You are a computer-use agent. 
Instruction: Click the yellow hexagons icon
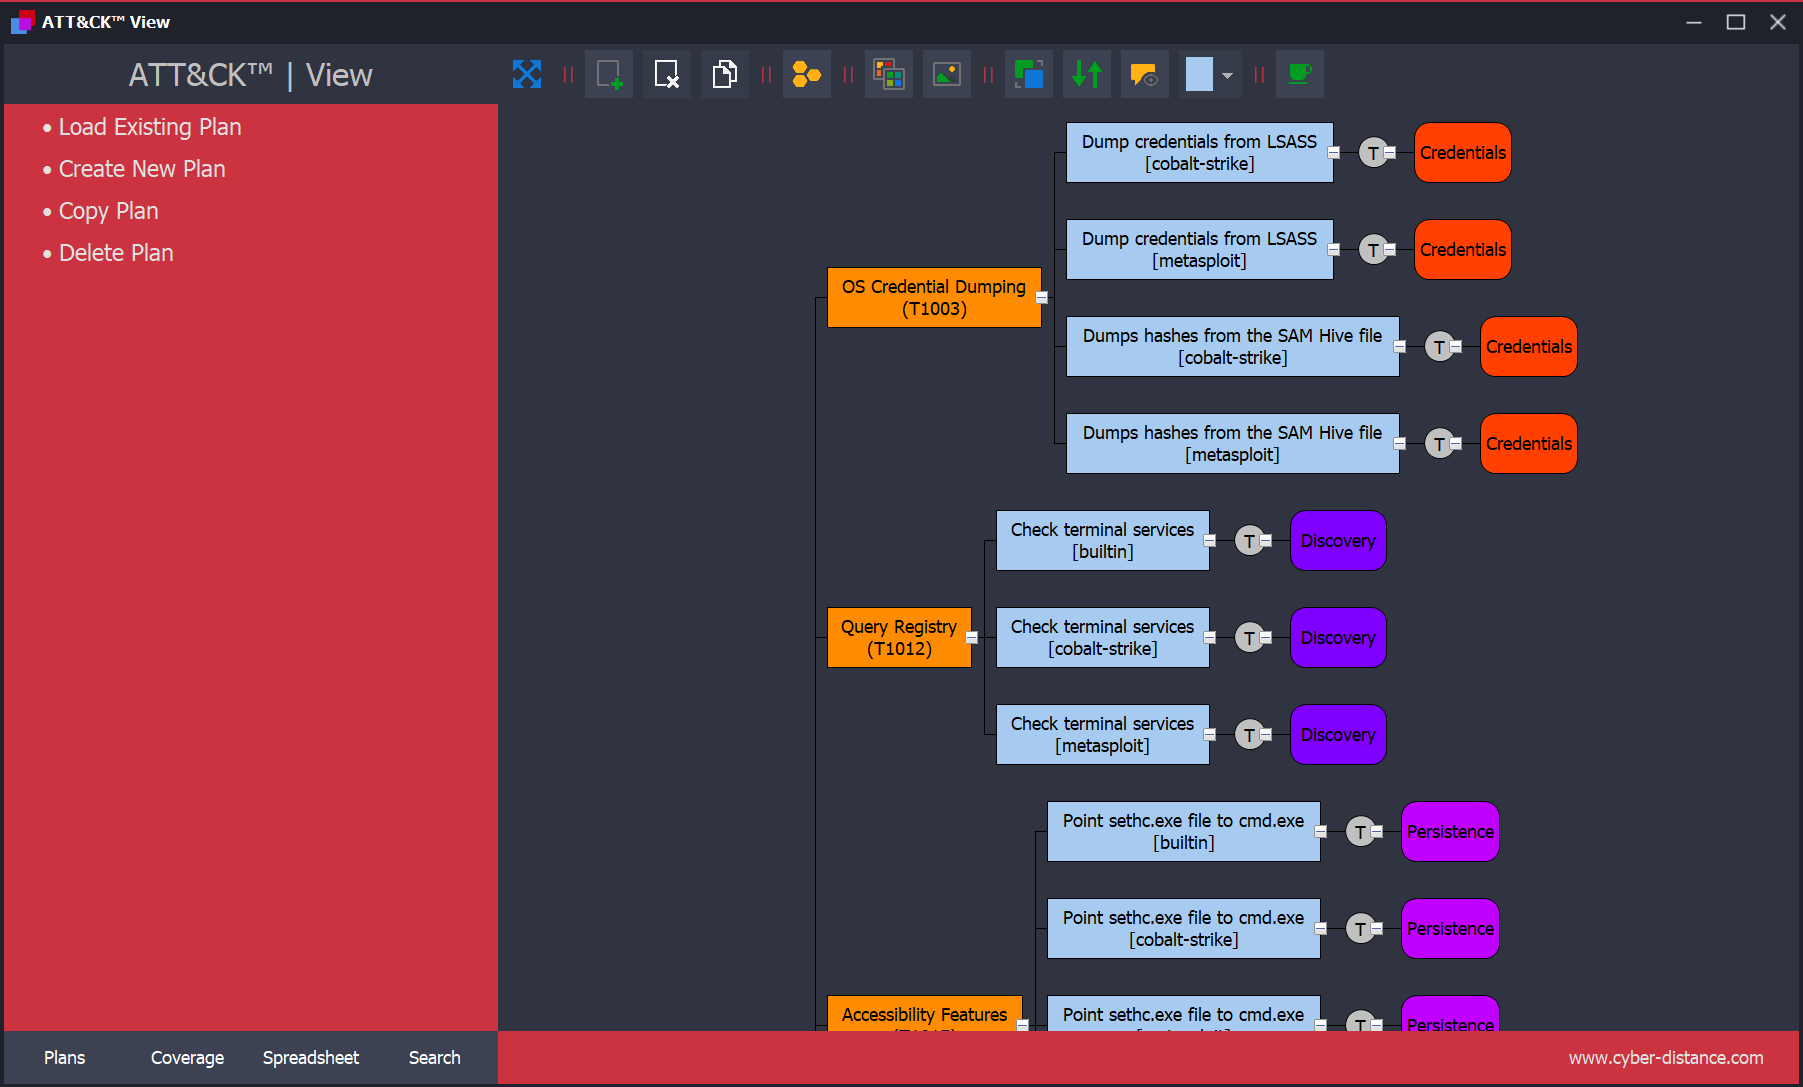click(x=807, y=74)
